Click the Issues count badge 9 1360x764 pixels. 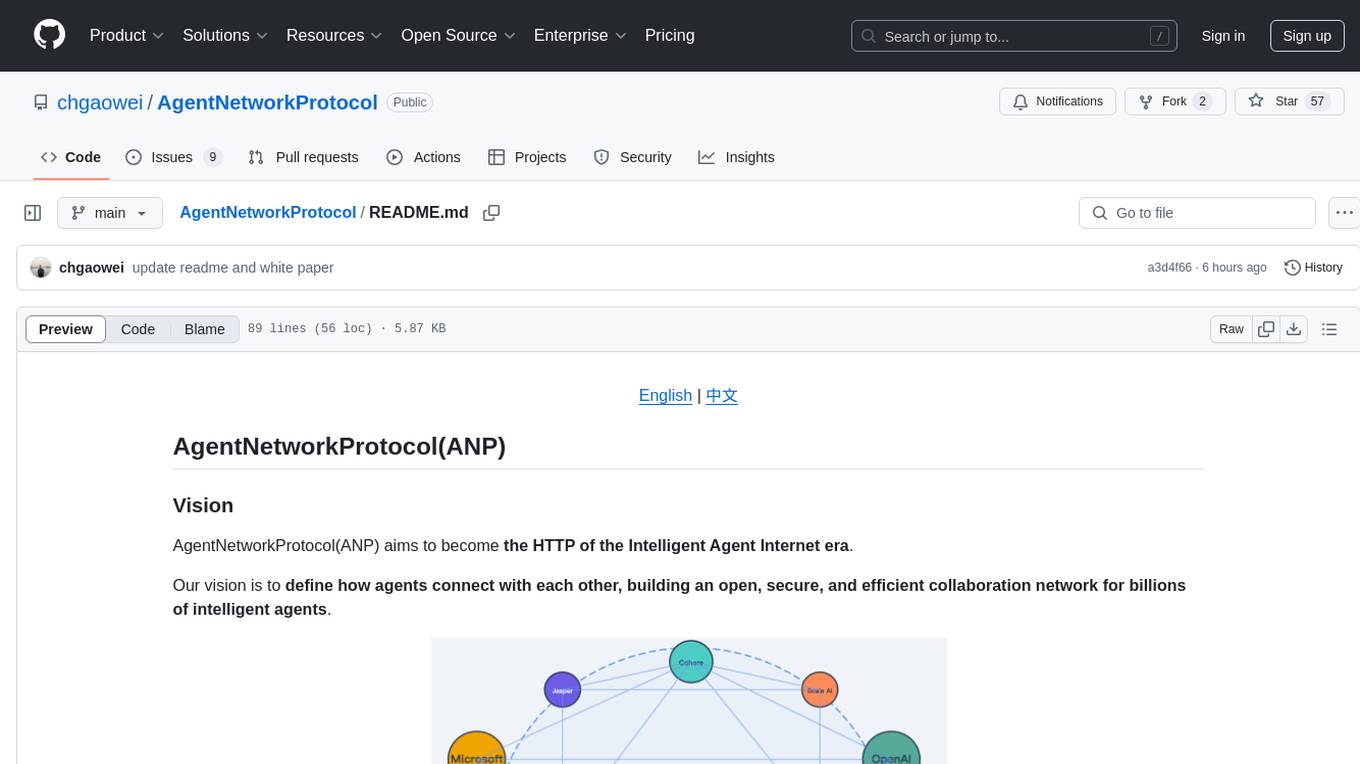[x=212, y=157]
